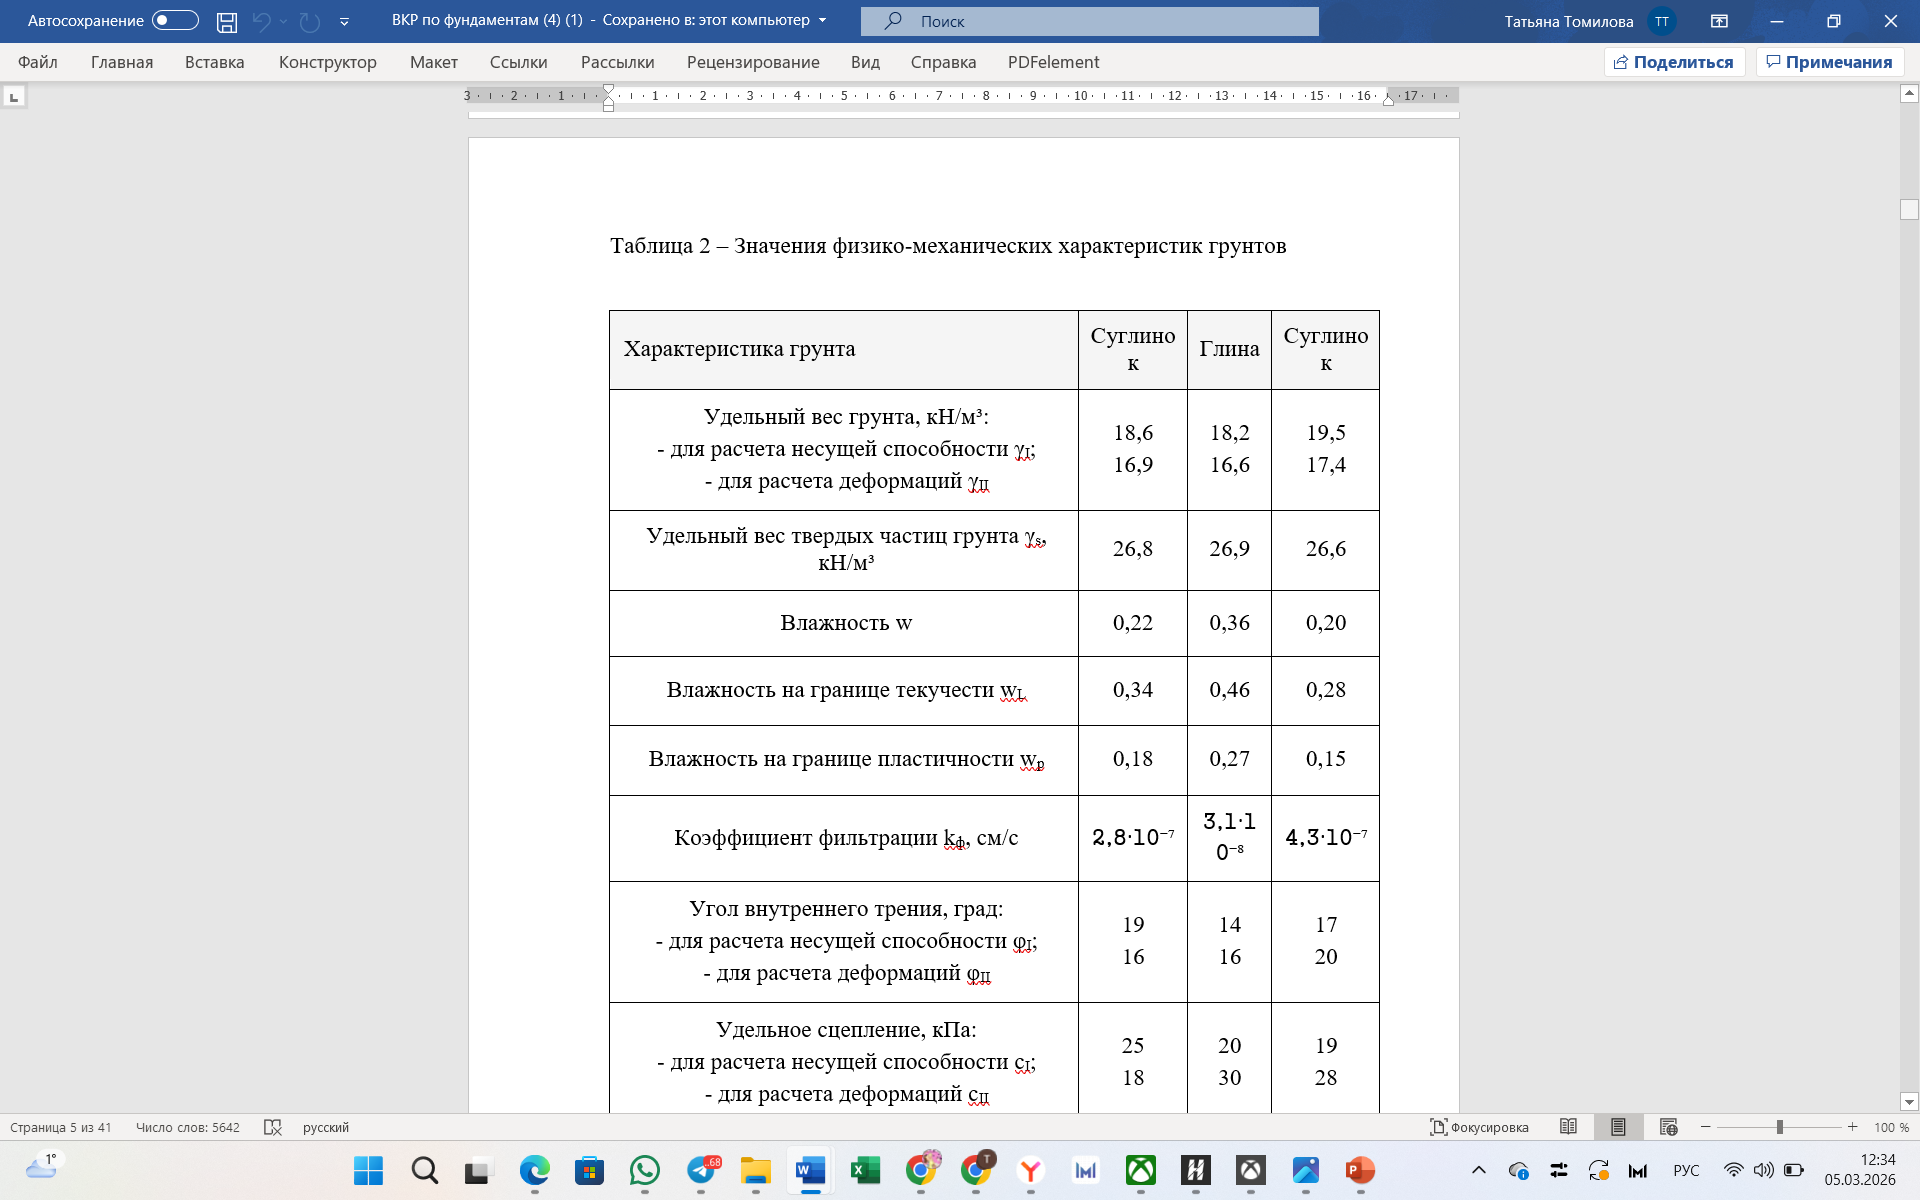Open the Файл menu
This screenshot has height=1200, width=1920.
tap(38, 62)
